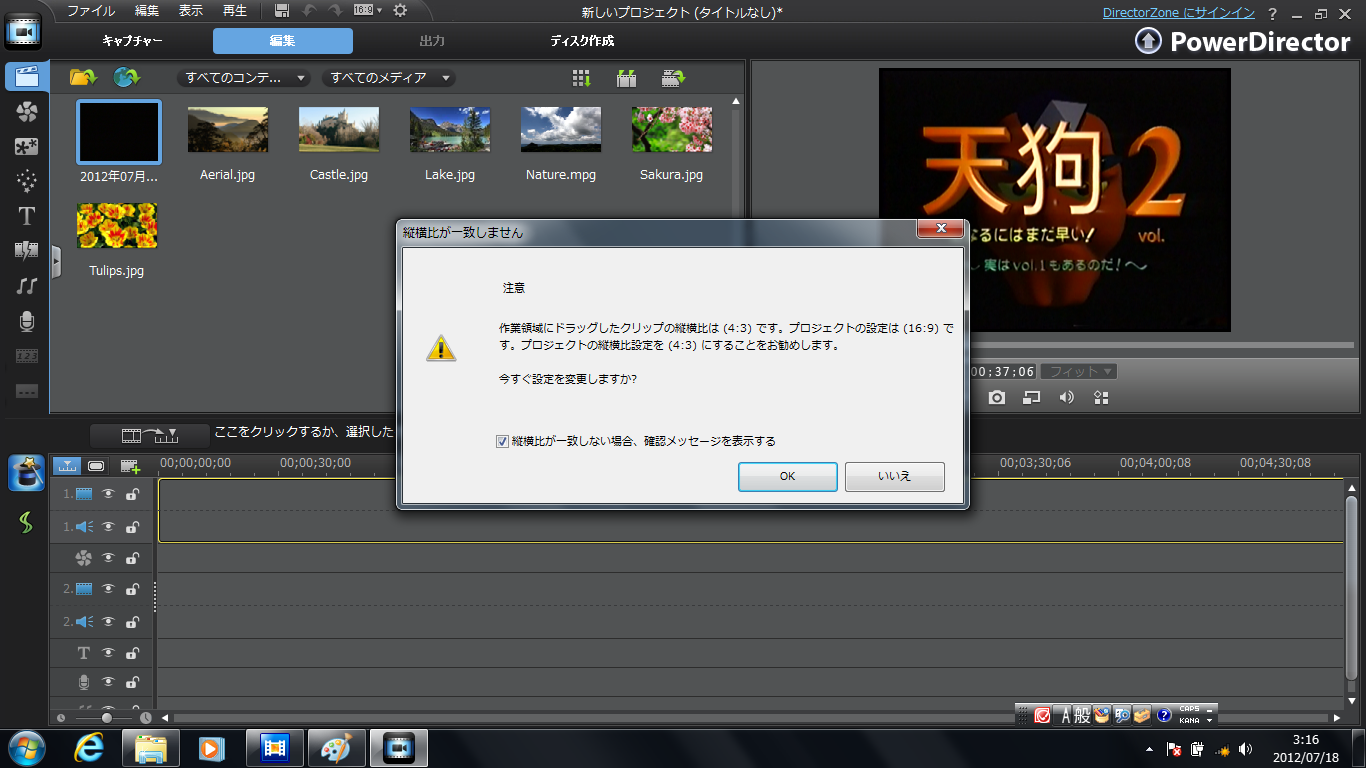Click the green S-shaped icon beside timeline
The width and height of the screenshot is (1366, 768).
pos(26,522)
